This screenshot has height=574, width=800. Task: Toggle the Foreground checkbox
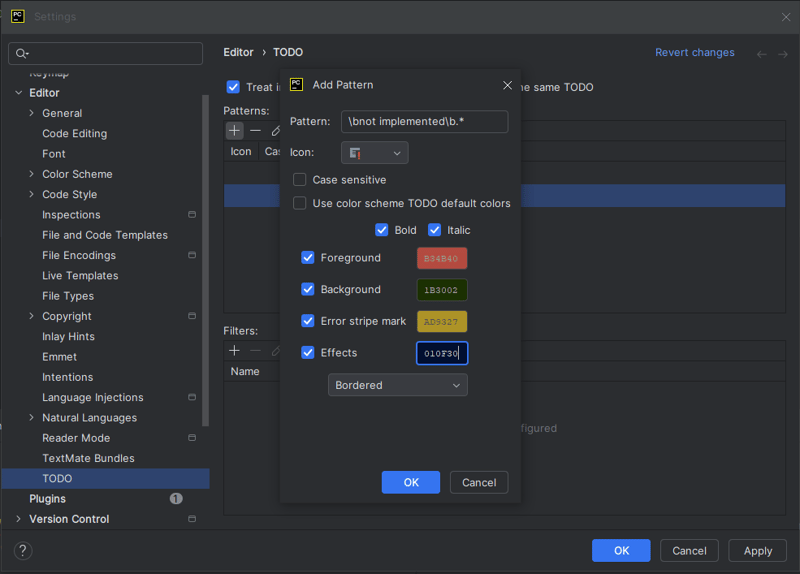coord(308,258)
